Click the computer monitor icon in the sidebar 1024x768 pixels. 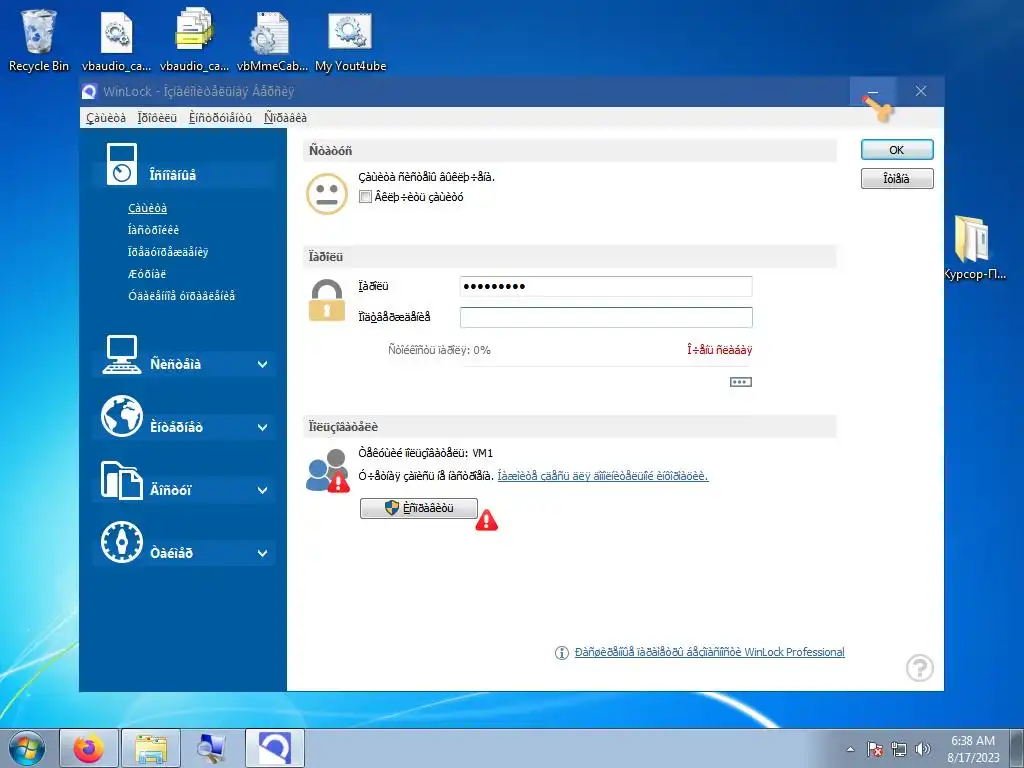point(121,355)
